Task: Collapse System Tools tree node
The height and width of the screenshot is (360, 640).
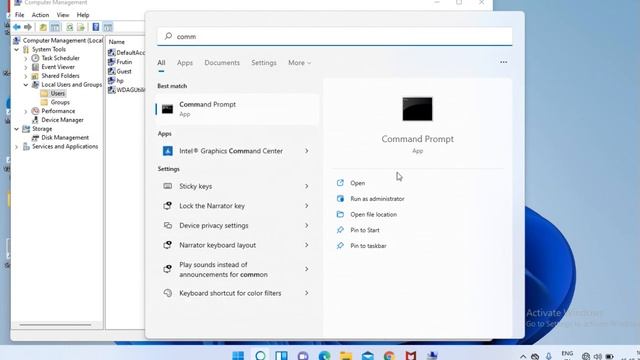Action: point(17,49)
